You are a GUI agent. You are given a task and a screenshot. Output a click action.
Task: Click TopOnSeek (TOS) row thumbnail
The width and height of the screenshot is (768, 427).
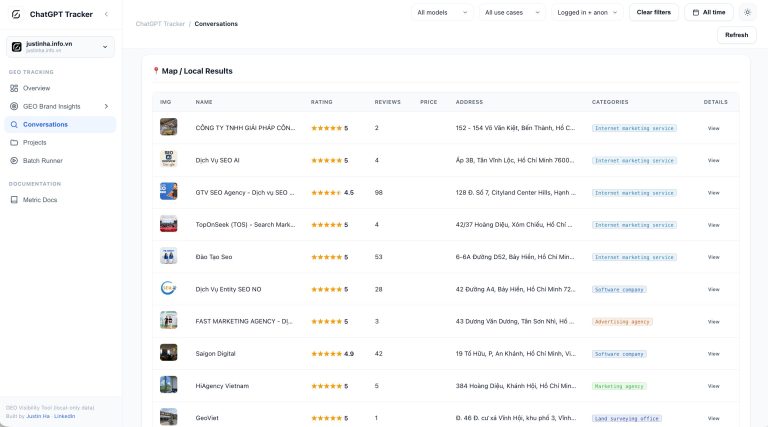tap(168, 224)
